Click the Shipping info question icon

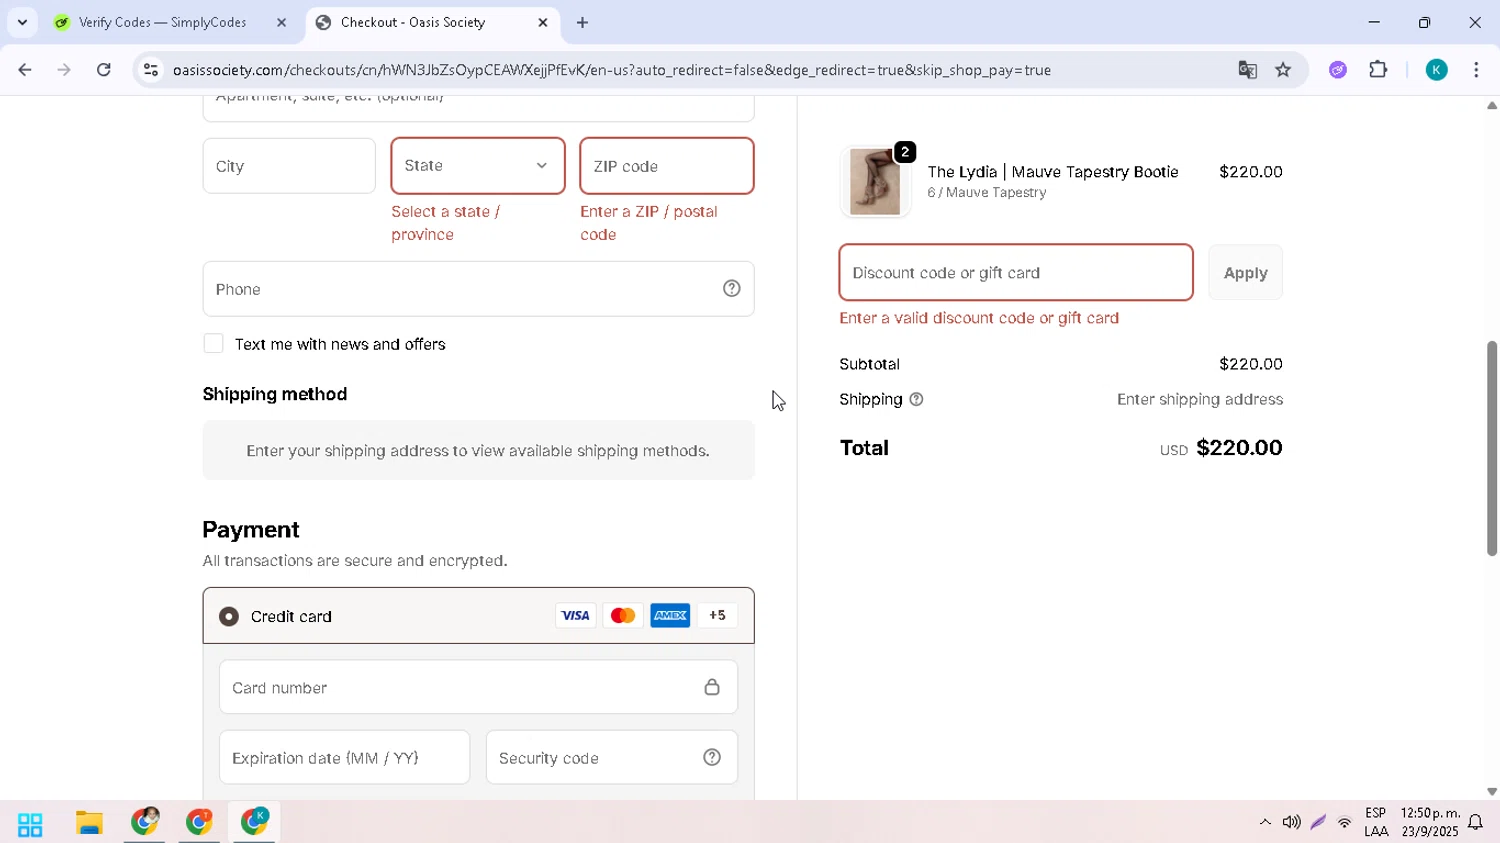pos(916,399)
